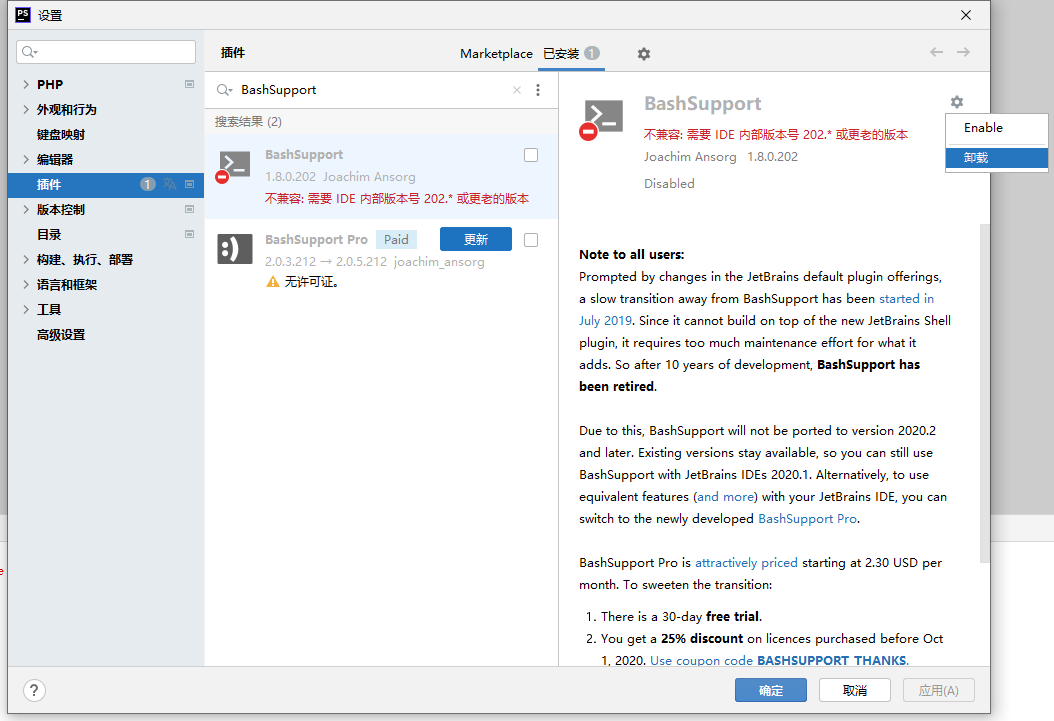The width and height of the screenshot is (1054, 721).
Task: Click BashSupport Pro plugin icon in list
Action: tap(235, 249)
